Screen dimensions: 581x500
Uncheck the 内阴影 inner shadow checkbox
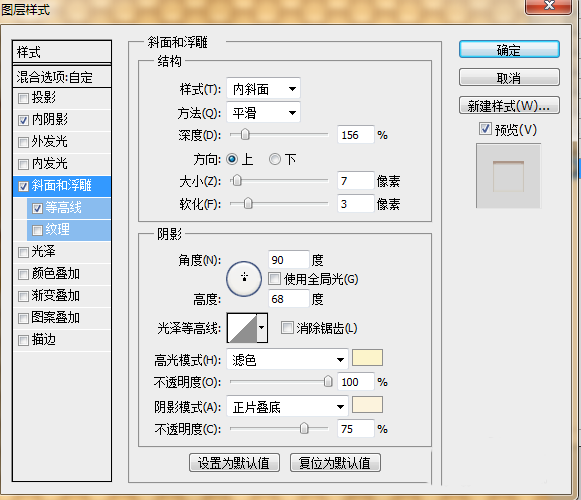click(x=23, y=120)
